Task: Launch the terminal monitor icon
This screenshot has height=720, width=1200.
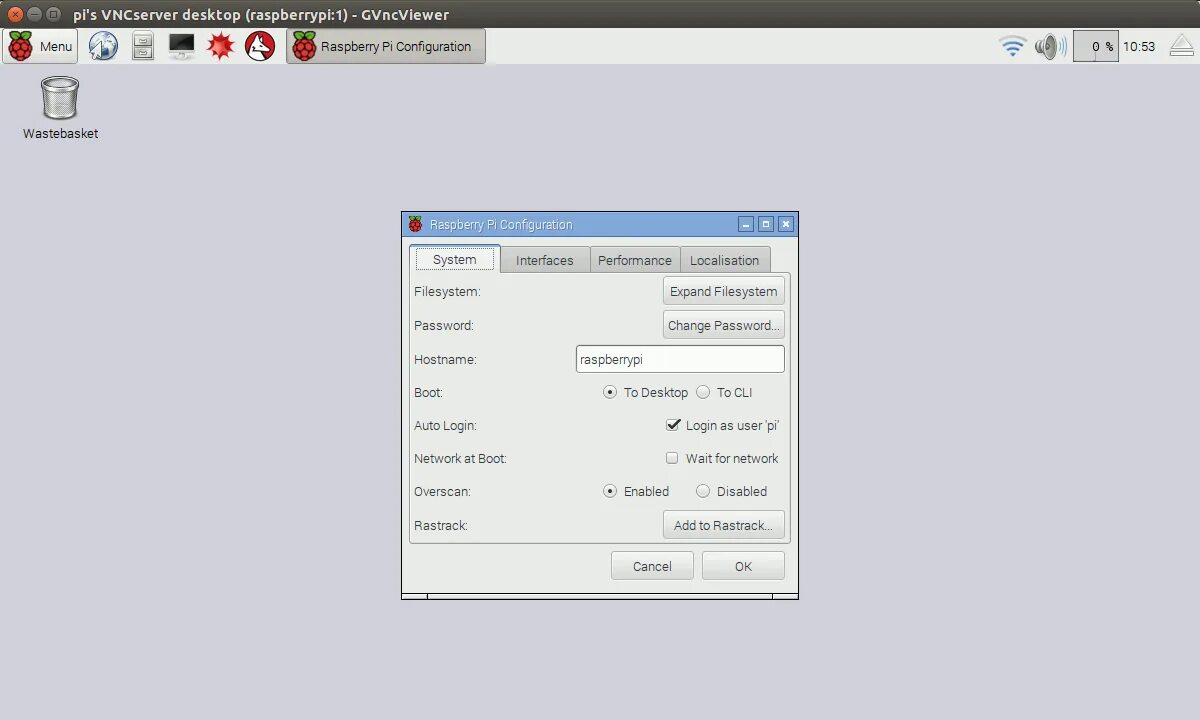Action: point(181,46)
